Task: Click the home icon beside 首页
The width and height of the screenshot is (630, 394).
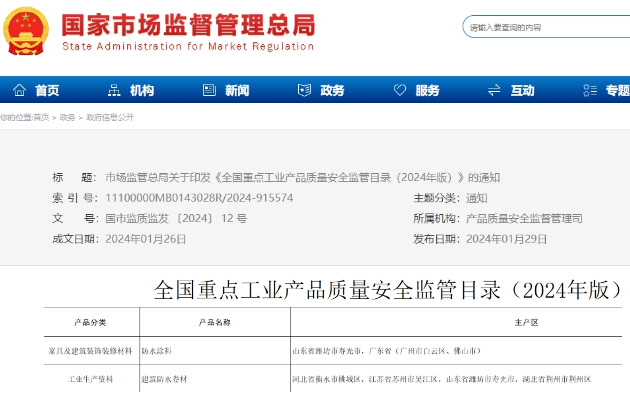Action: tap(19, 90)
